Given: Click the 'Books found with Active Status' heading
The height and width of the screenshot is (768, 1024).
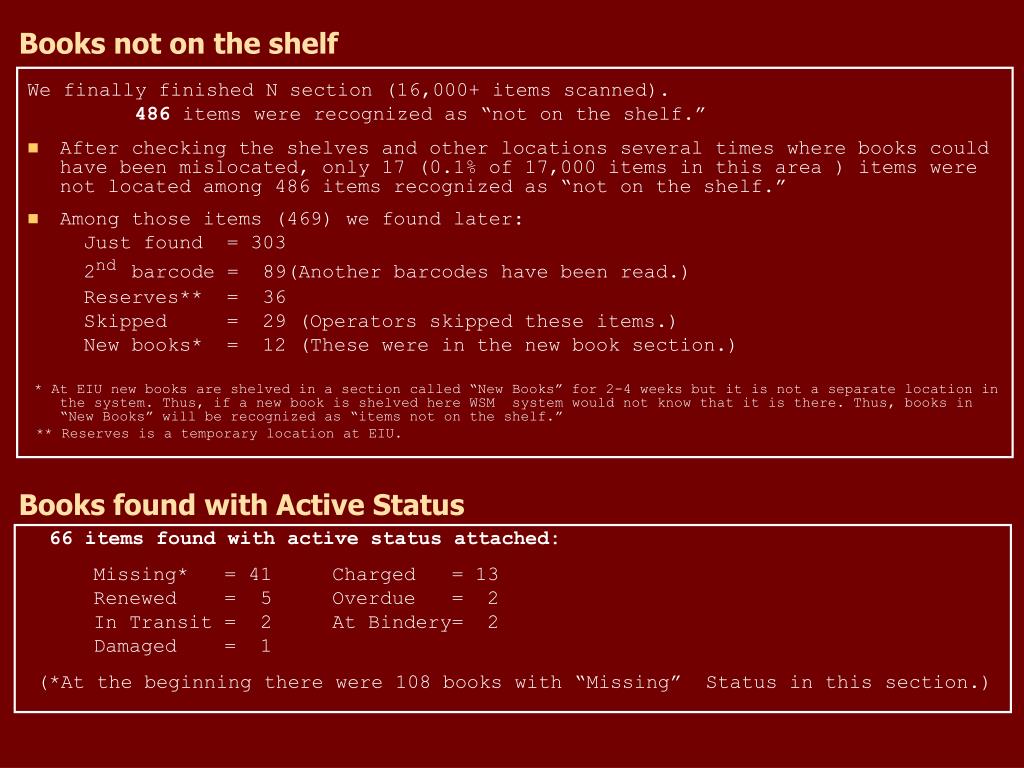Looking at the screenshot, I should tap(242, 505).
